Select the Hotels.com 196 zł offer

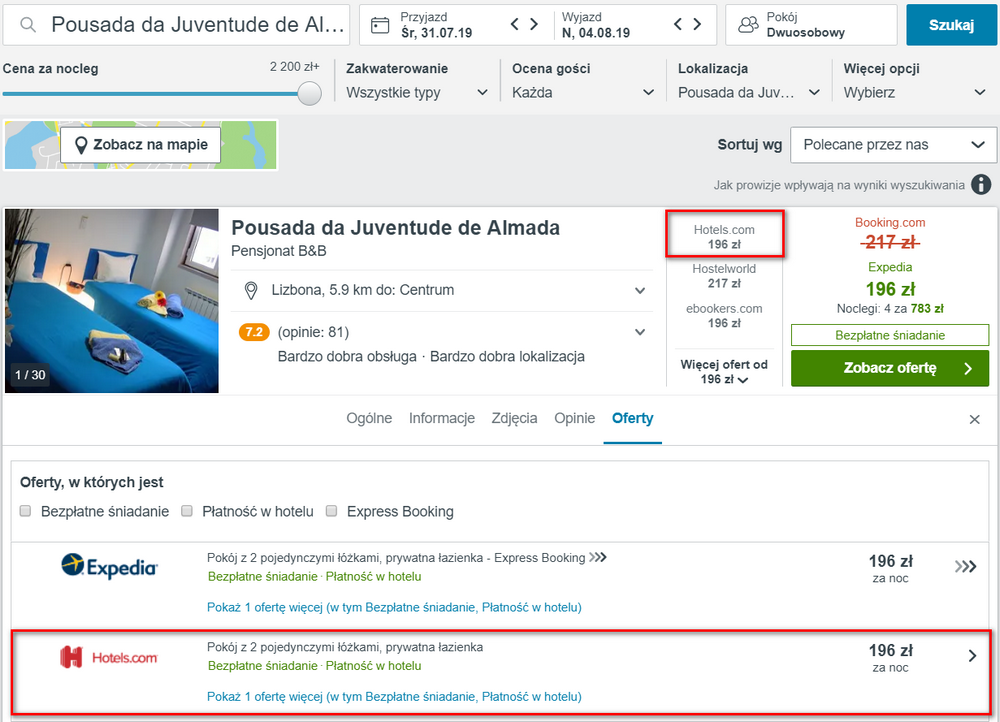click(724, 237)
